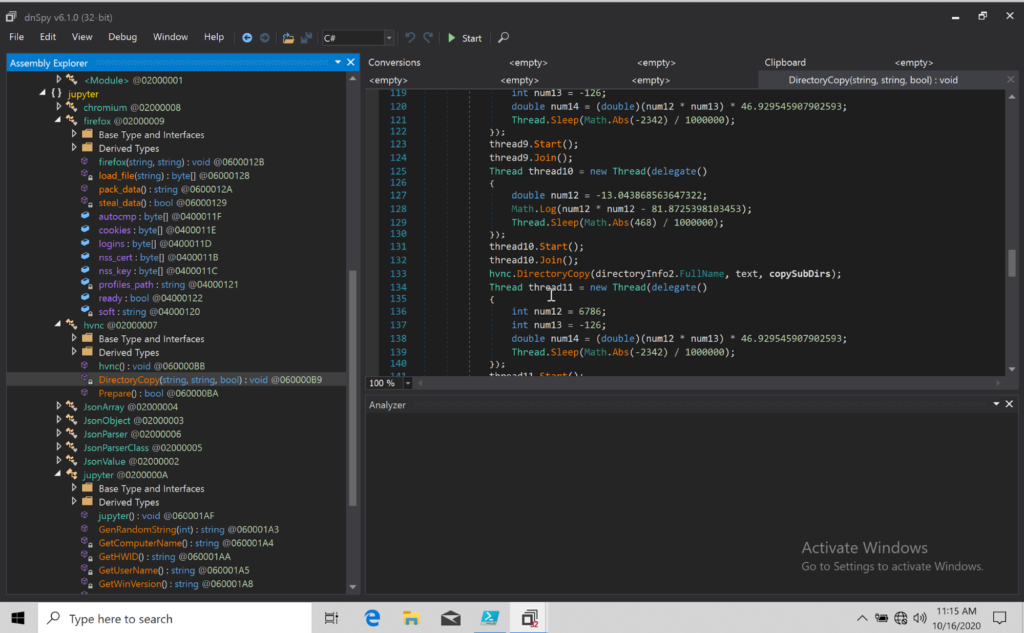Expand hvnc Derived Types folder

pyautogui.click(x=74, y=352)
